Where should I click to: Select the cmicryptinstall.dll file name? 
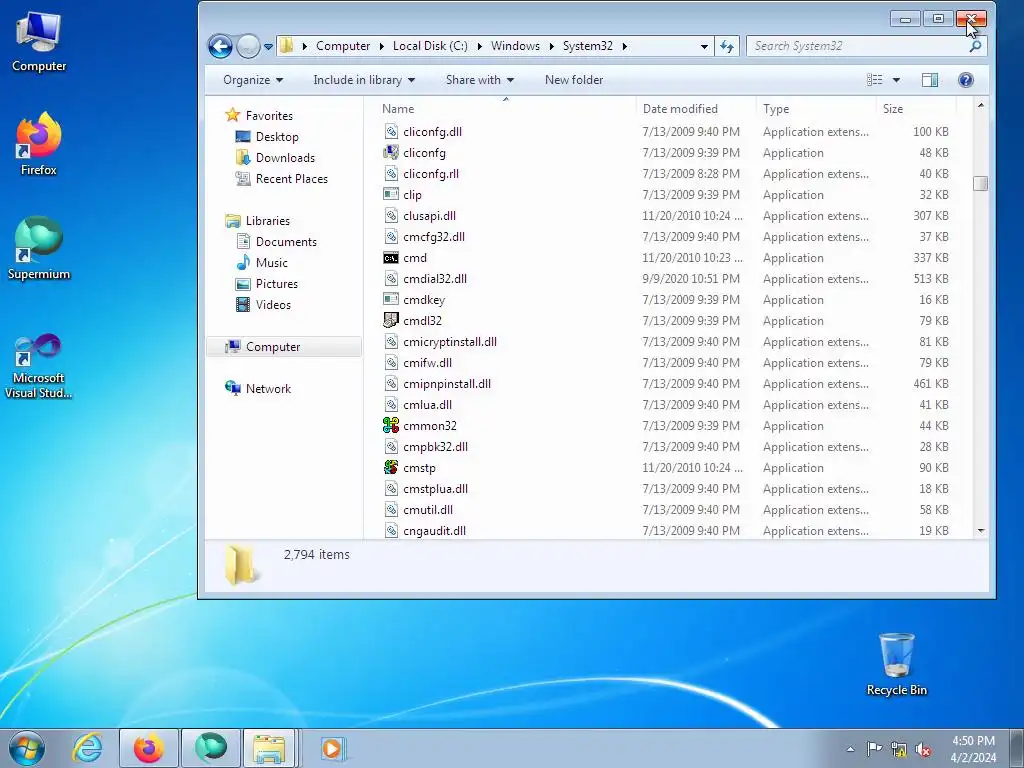tap(450, 342)
